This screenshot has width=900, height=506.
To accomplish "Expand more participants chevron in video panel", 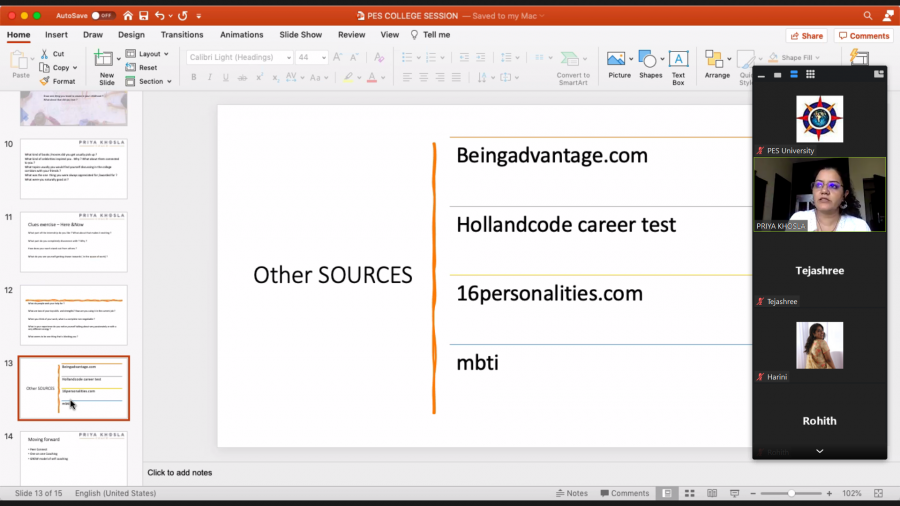I will click(819, 451).
